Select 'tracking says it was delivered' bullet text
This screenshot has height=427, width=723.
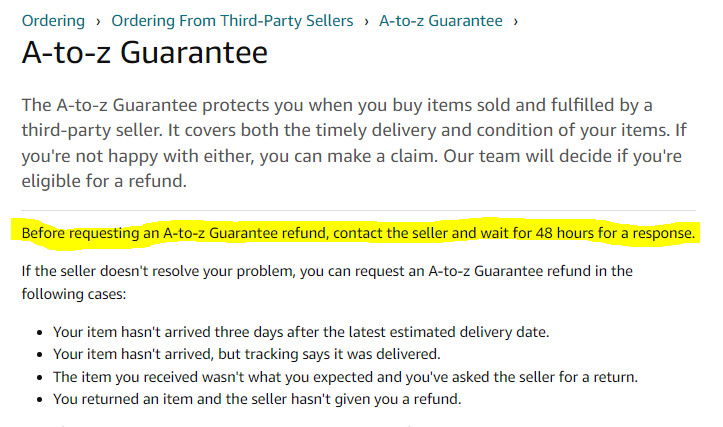click(247, 354)
